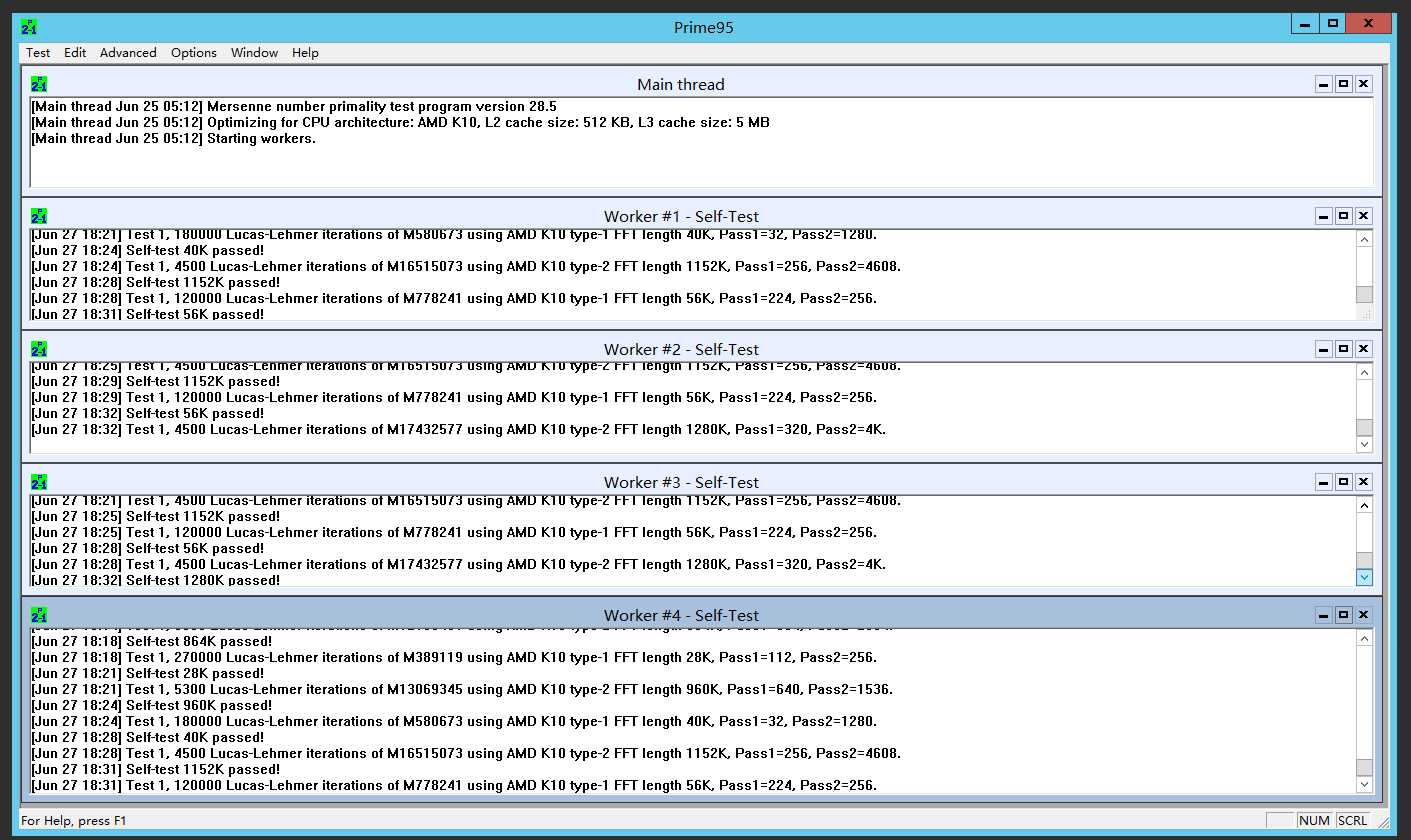This screenshot has height=840, width=1411.
Task: Select the Main thread title bar
Action: (x=680, y=85)
